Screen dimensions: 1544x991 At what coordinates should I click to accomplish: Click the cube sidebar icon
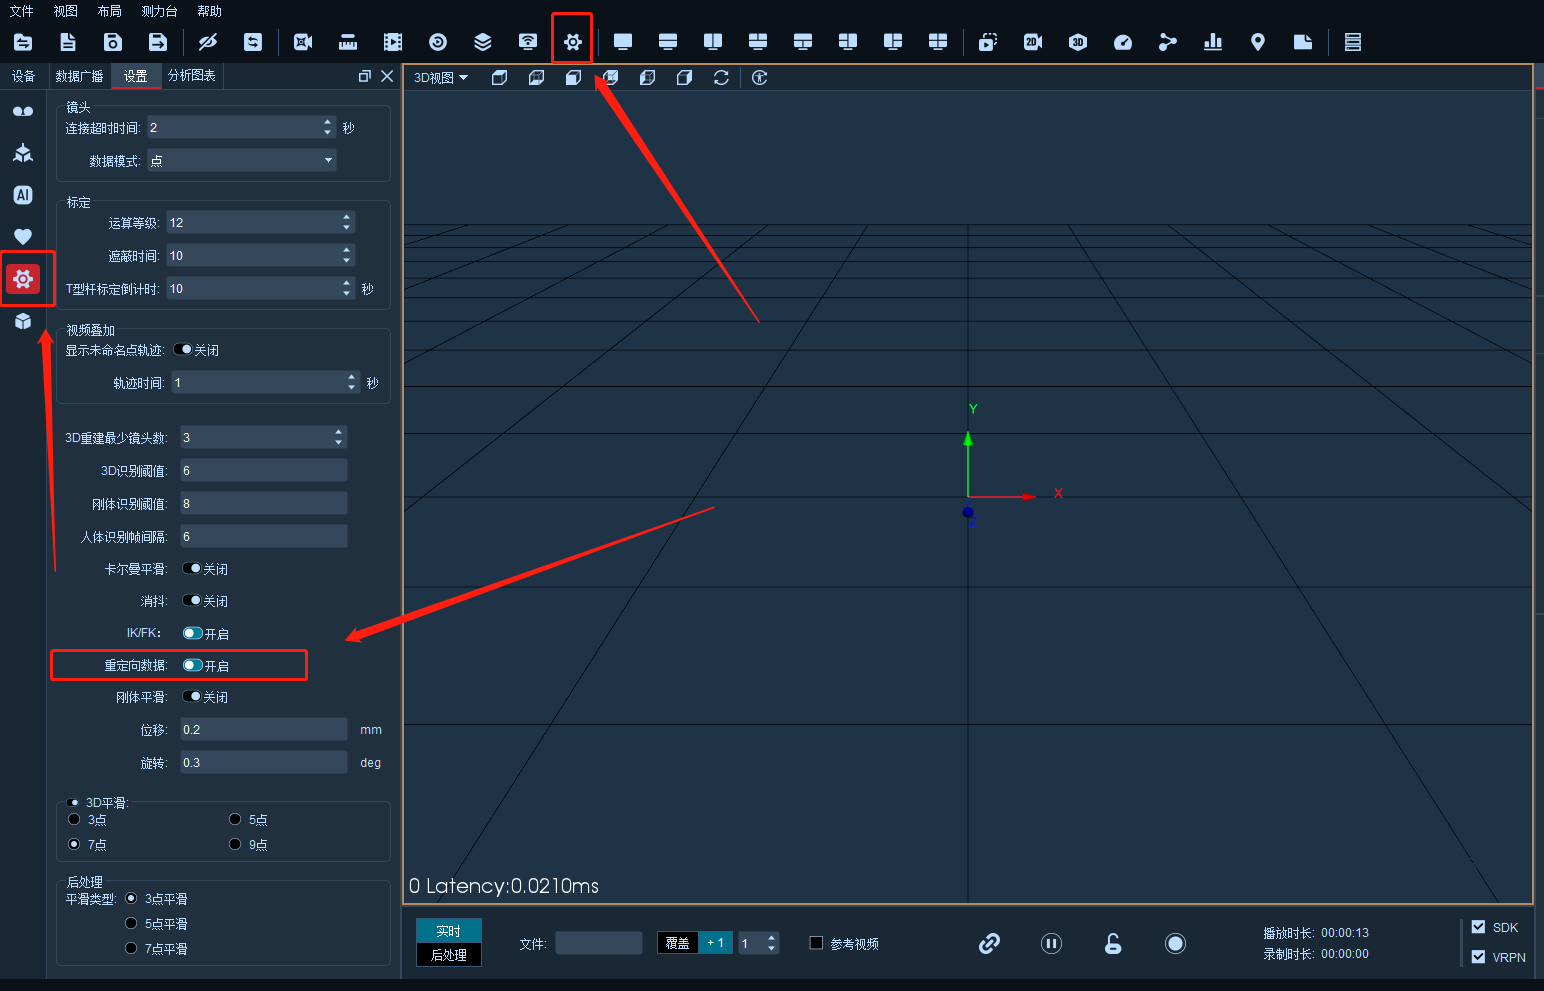23,321
